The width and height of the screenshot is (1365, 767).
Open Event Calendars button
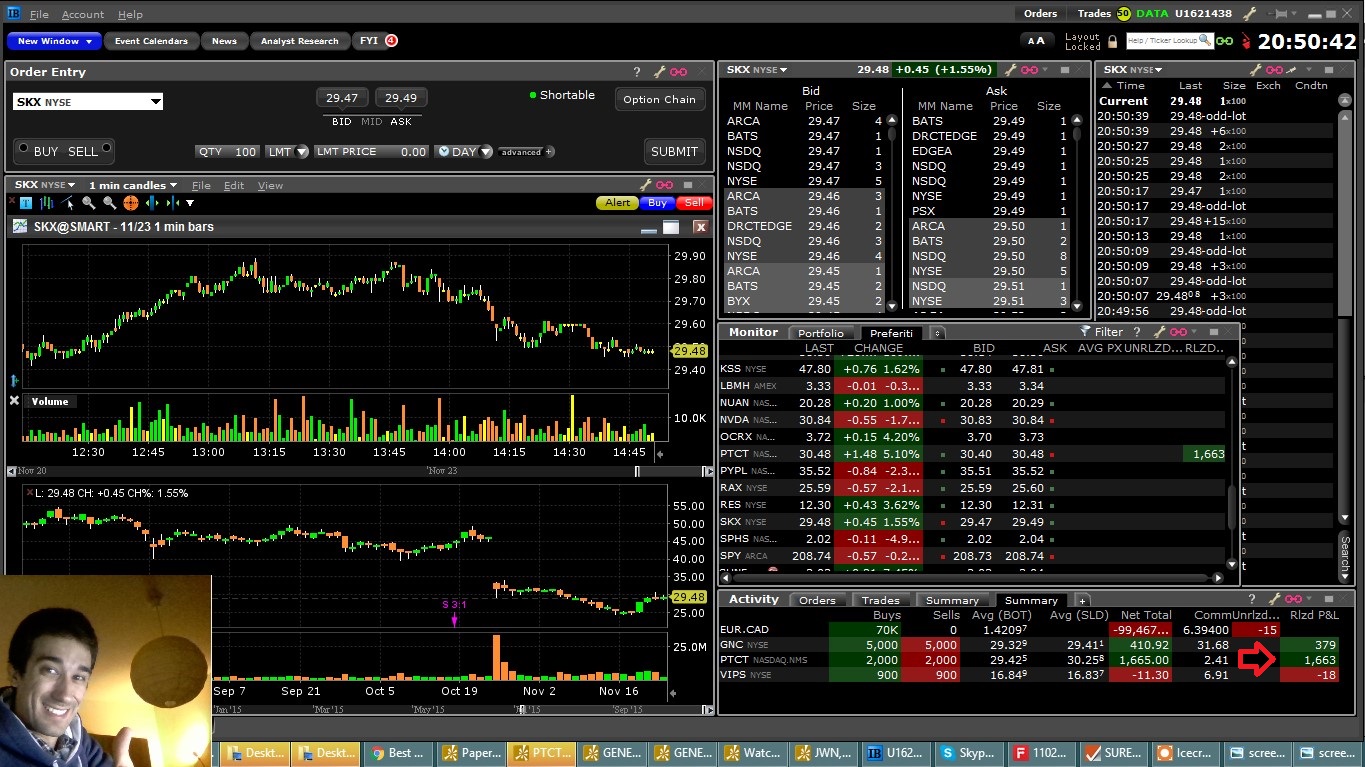coord(151,41)
